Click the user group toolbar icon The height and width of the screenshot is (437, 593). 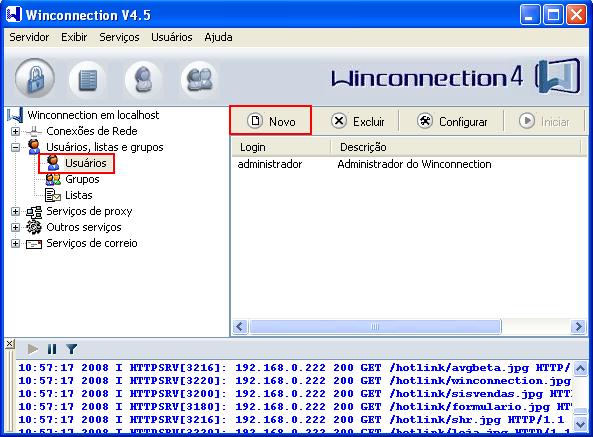[199, 79]
